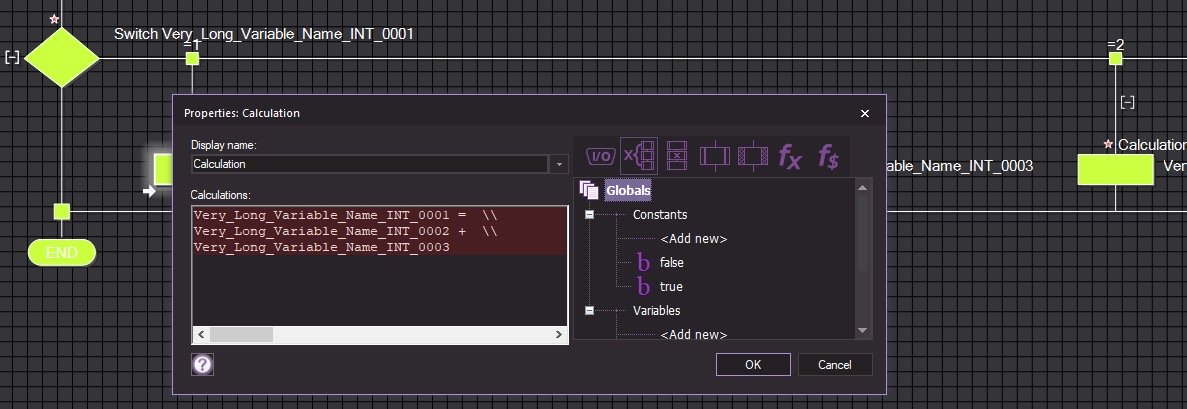Click <Add new> under Constants
This screenshot has width=1187, height=409.
pos(693,238)
